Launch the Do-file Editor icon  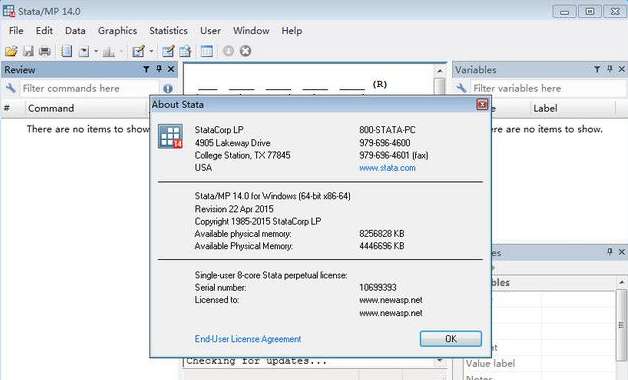pos(139,51)
